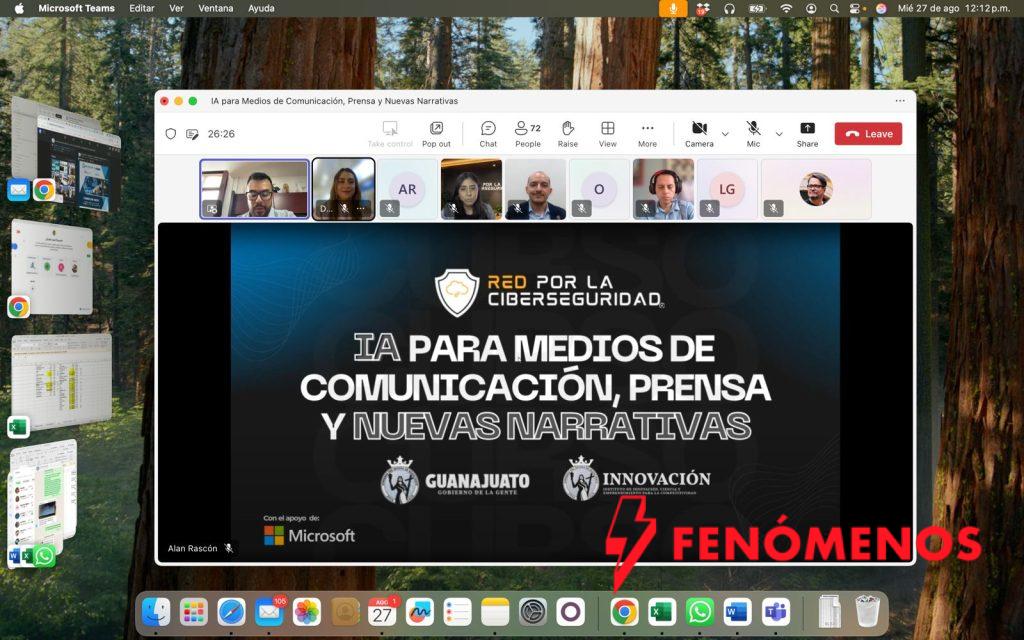Open the Ayuda menu
The height and width of the screenshot is (640, 1024).
coord(261,8)
